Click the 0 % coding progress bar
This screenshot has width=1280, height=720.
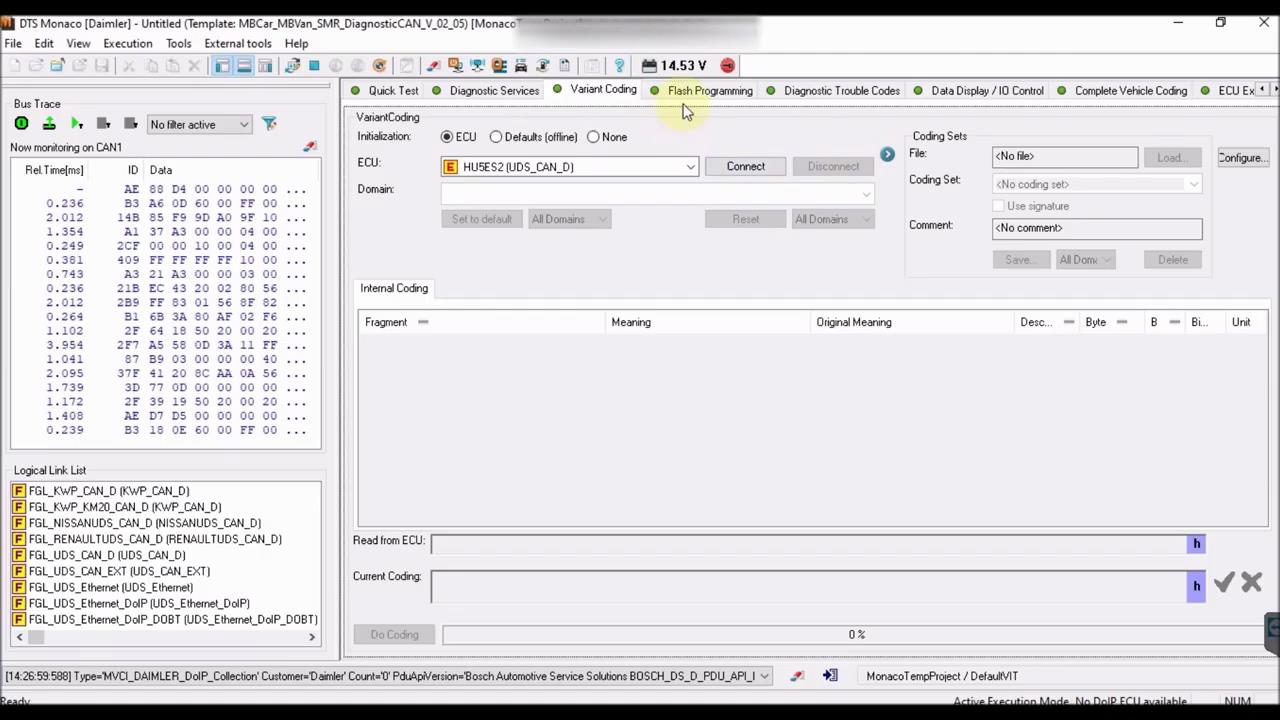pyautogui.click(x=856, y=634)
